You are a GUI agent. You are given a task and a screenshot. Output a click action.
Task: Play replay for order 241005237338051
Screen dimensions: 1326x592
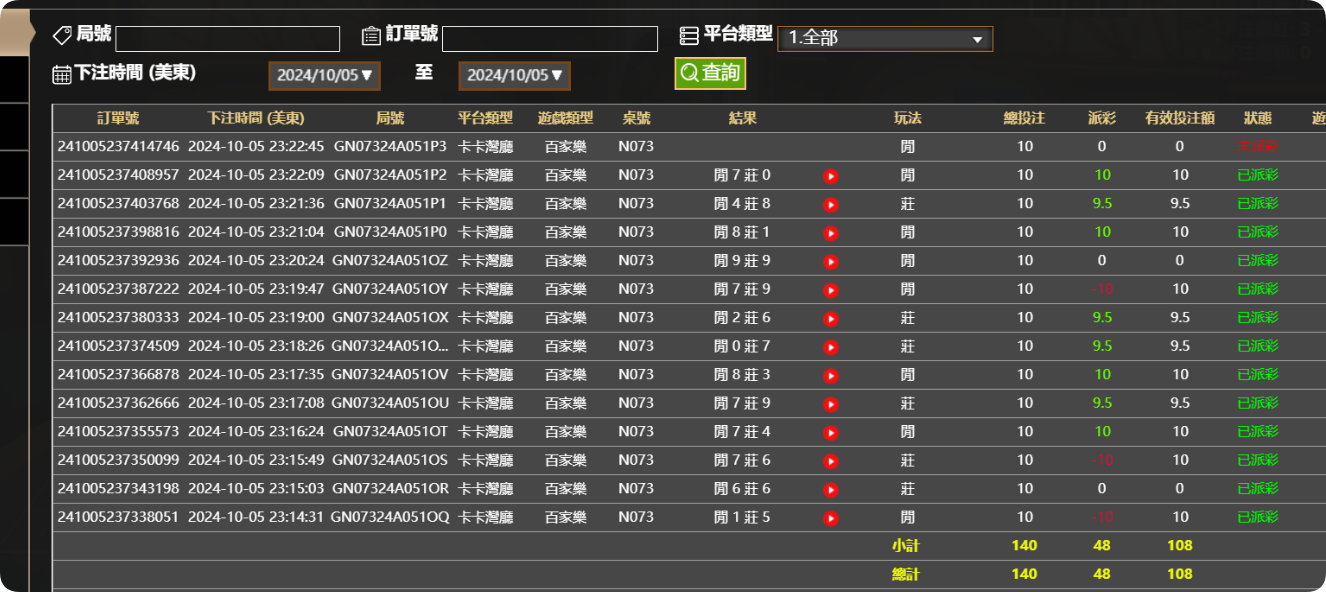830,517
